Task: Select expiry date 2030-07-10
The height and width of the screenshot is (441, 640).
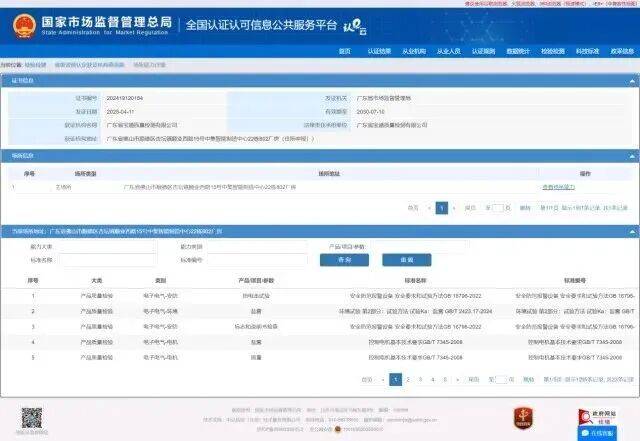Action: [370, 112]
